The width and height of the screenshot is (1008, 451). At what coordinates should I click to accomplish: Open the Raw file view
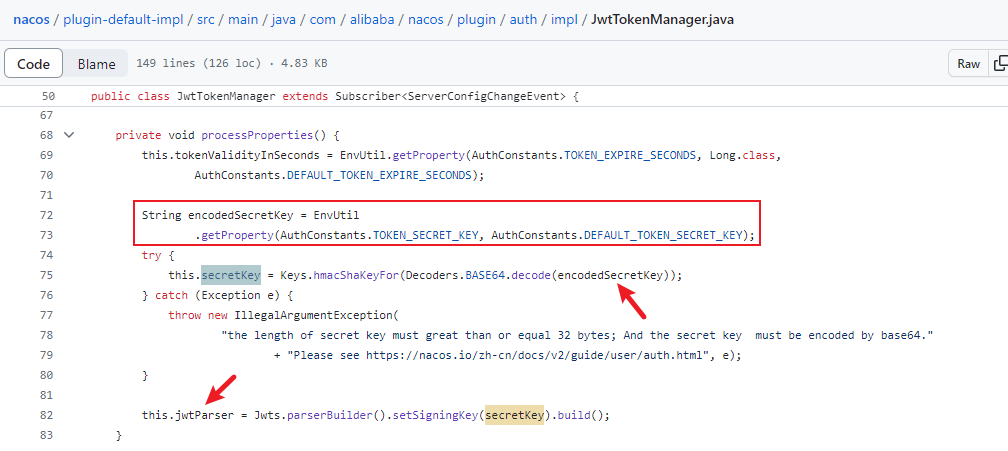[x=968, y=64]
